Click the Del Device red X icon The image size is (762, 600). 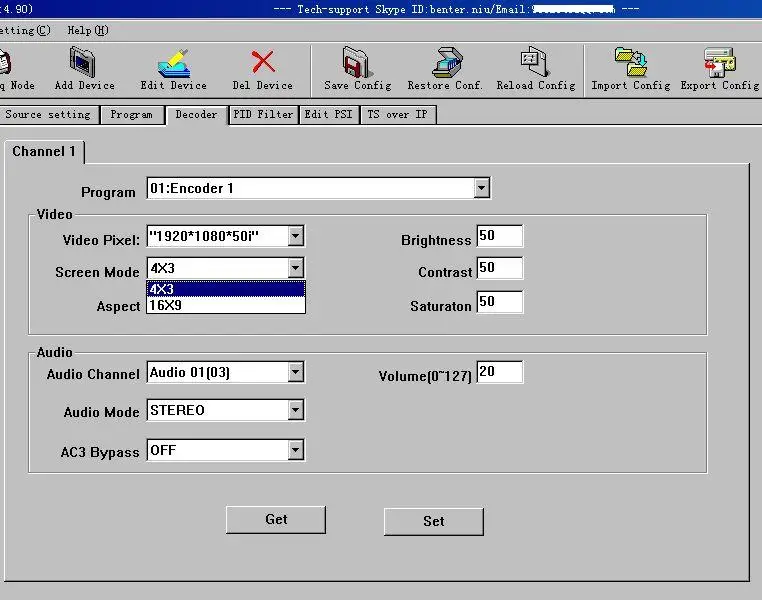tap(263, 63)
